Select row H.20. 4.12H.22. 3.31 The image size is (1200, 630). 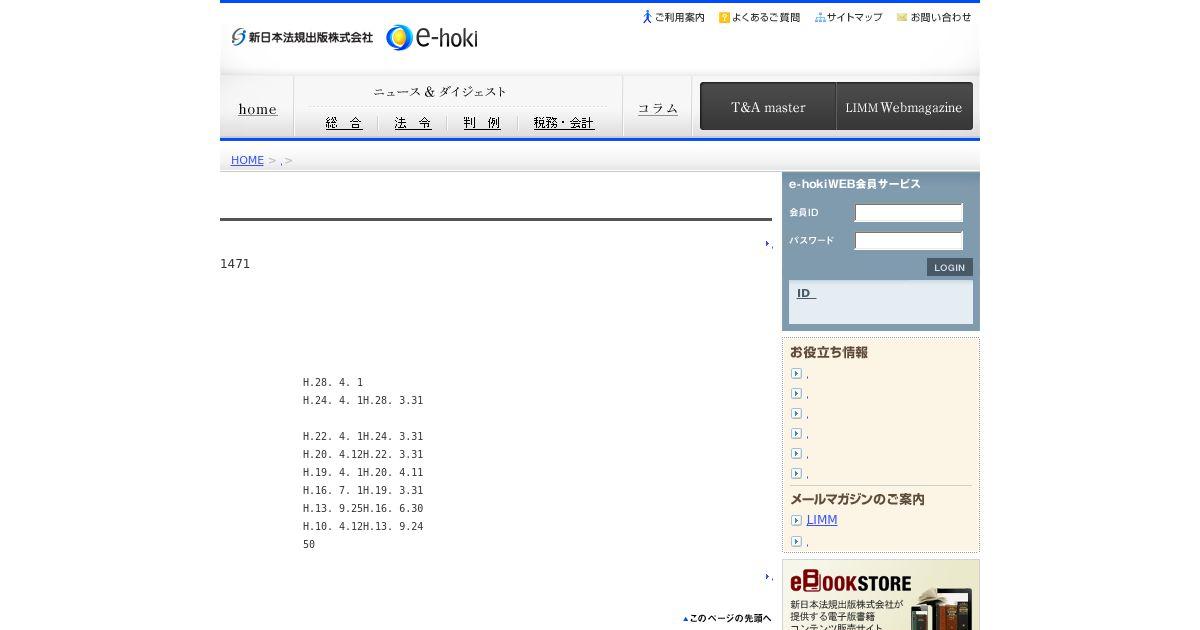point(363,454)
